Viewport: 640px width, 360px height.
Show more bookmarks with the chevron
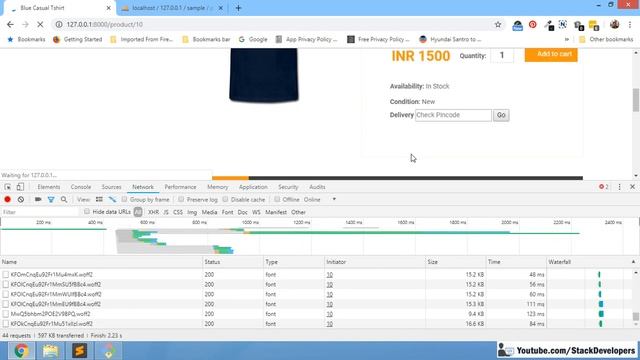[567, 40]
